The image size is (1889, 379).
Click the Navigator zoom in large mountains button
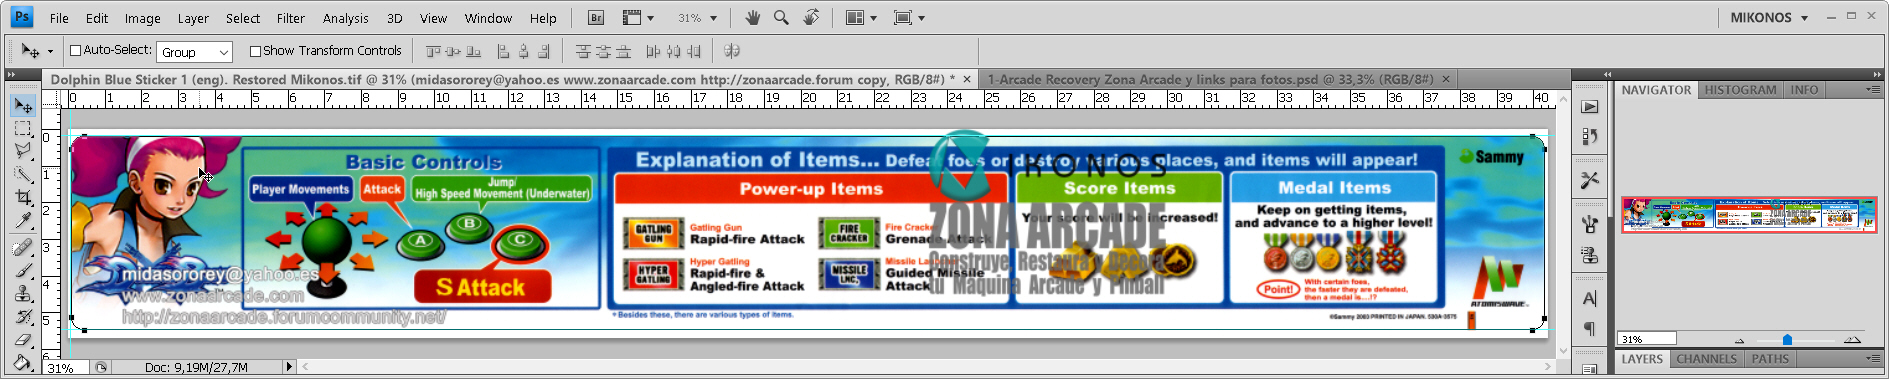1852,340
